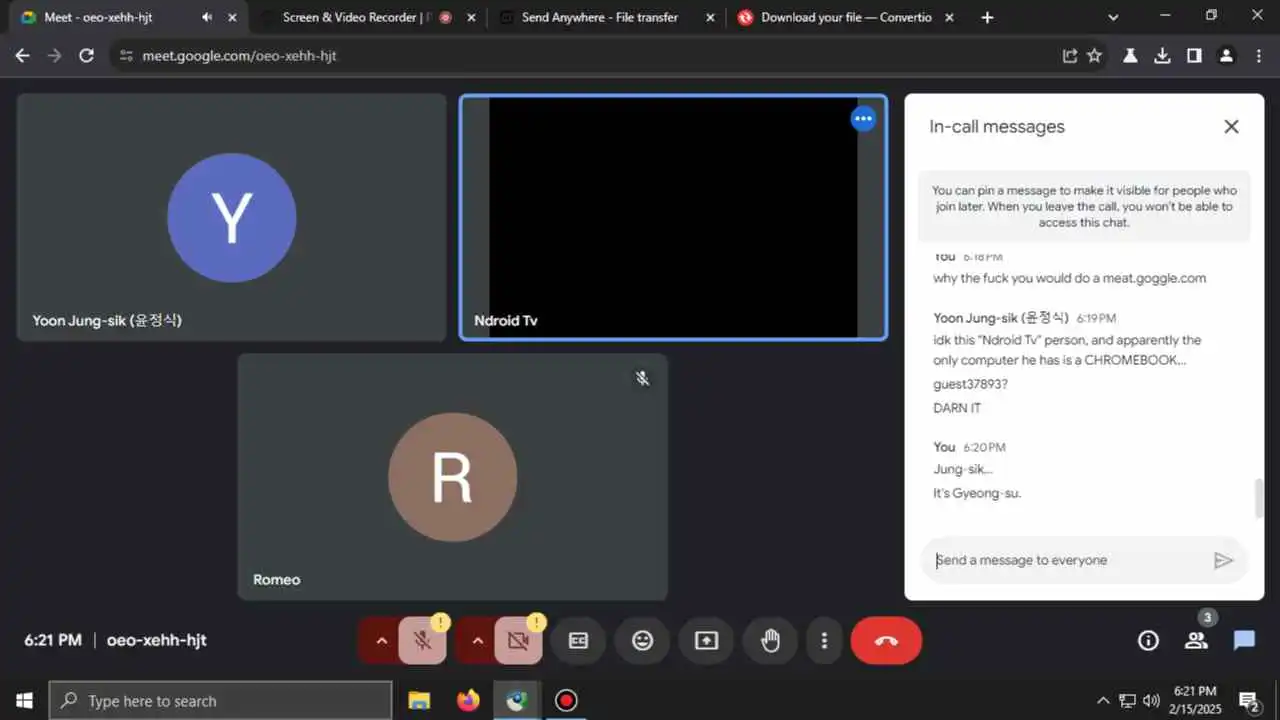
Task: Turn on the camera in call controls
Action: point(518,641)
